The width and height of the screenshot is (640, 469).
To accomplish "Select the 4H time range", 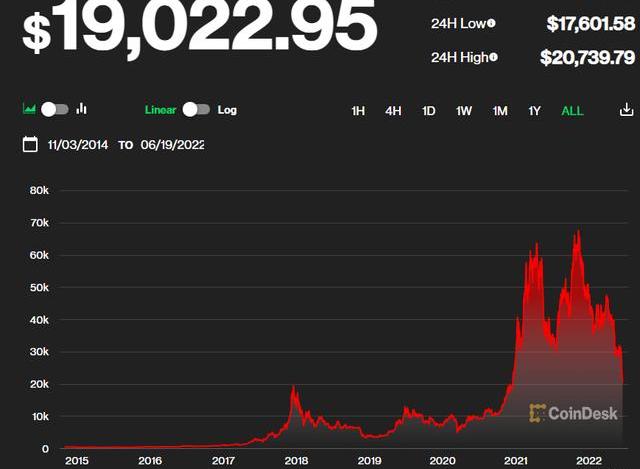I will [393, 111].
